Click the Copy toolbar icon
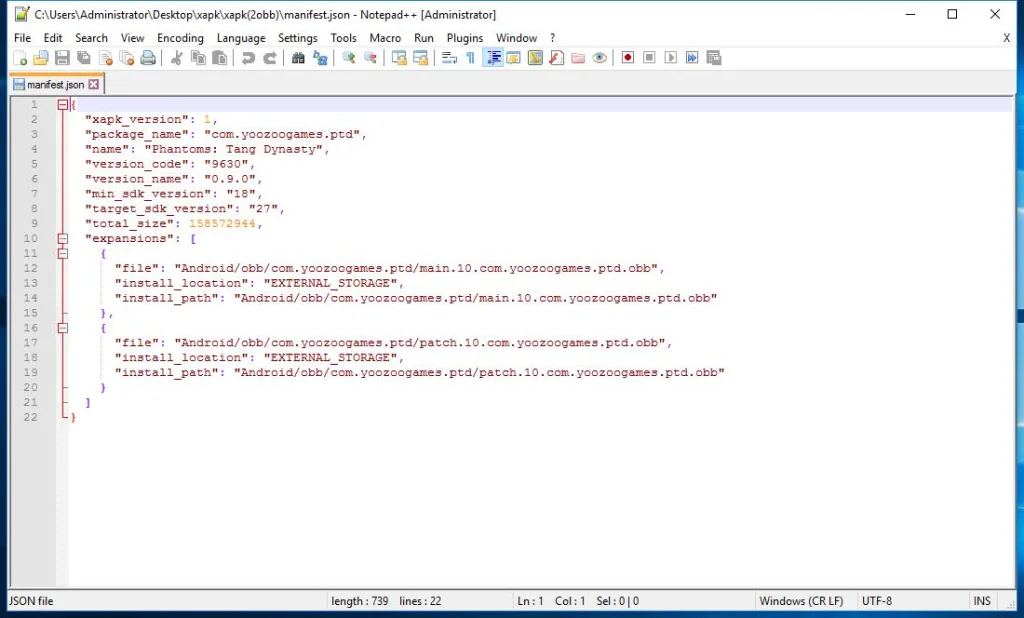 tap(198, 58)
